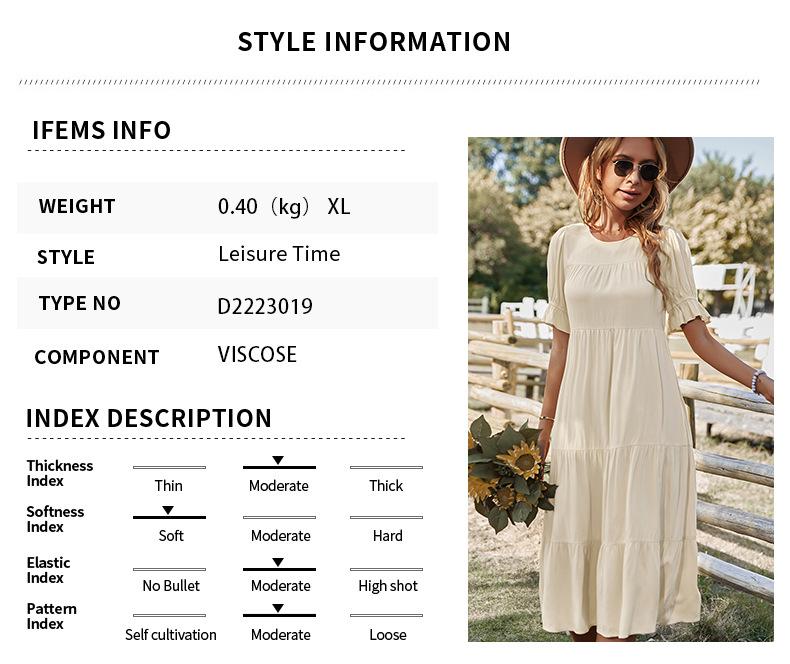
Task: Choose the High shot elastic option
Action: [387, 585]
